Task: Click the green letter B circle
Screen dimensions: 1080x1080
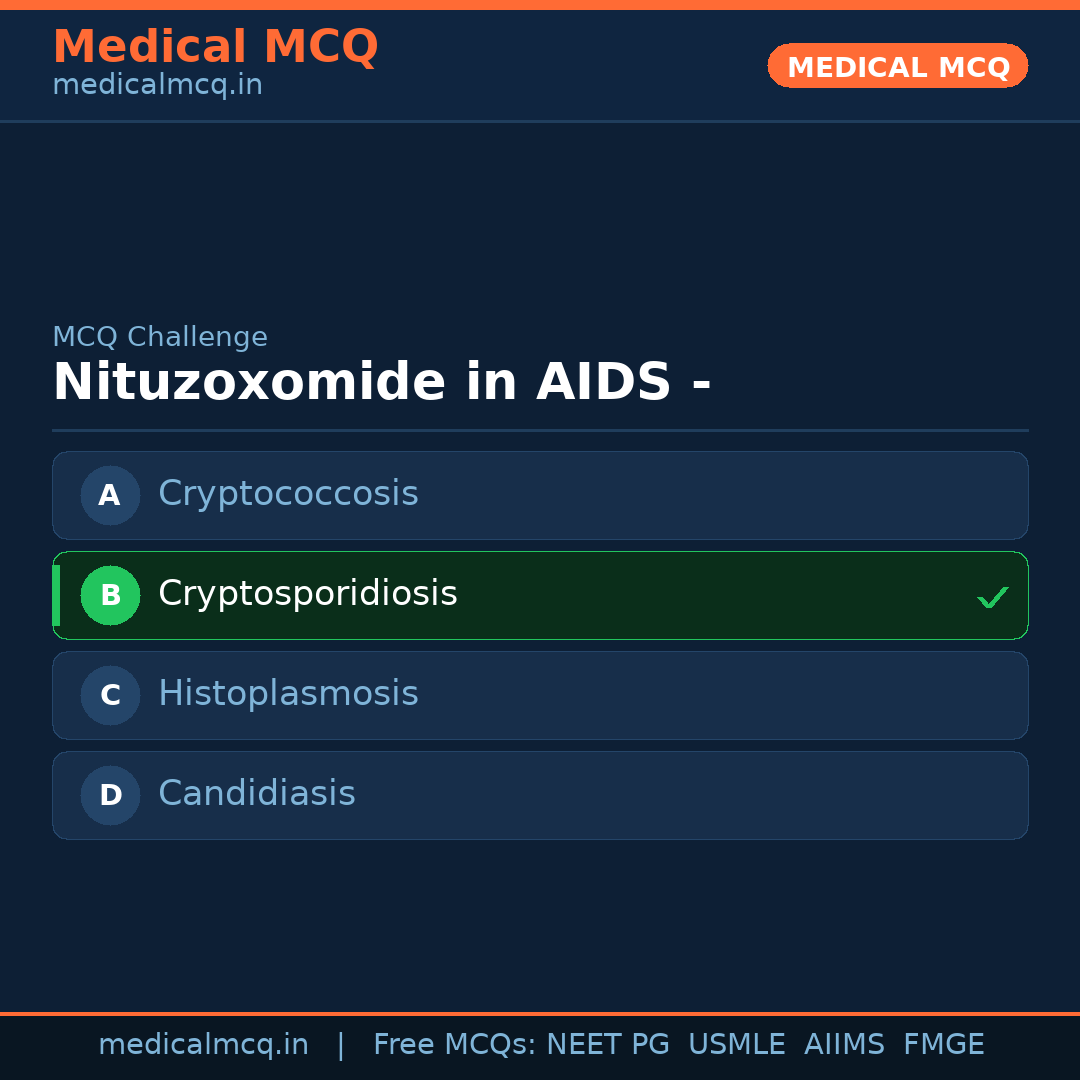Action: [110, 595]
